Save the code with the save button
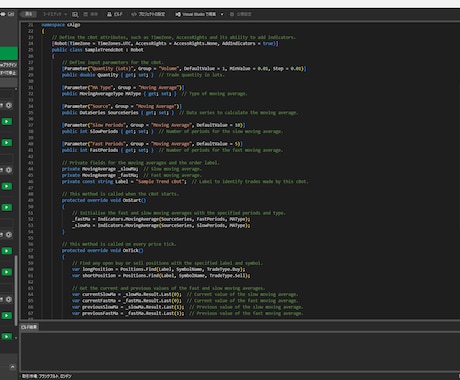The width and height of the screenshot is (460, 380). (x=91, y=14)
